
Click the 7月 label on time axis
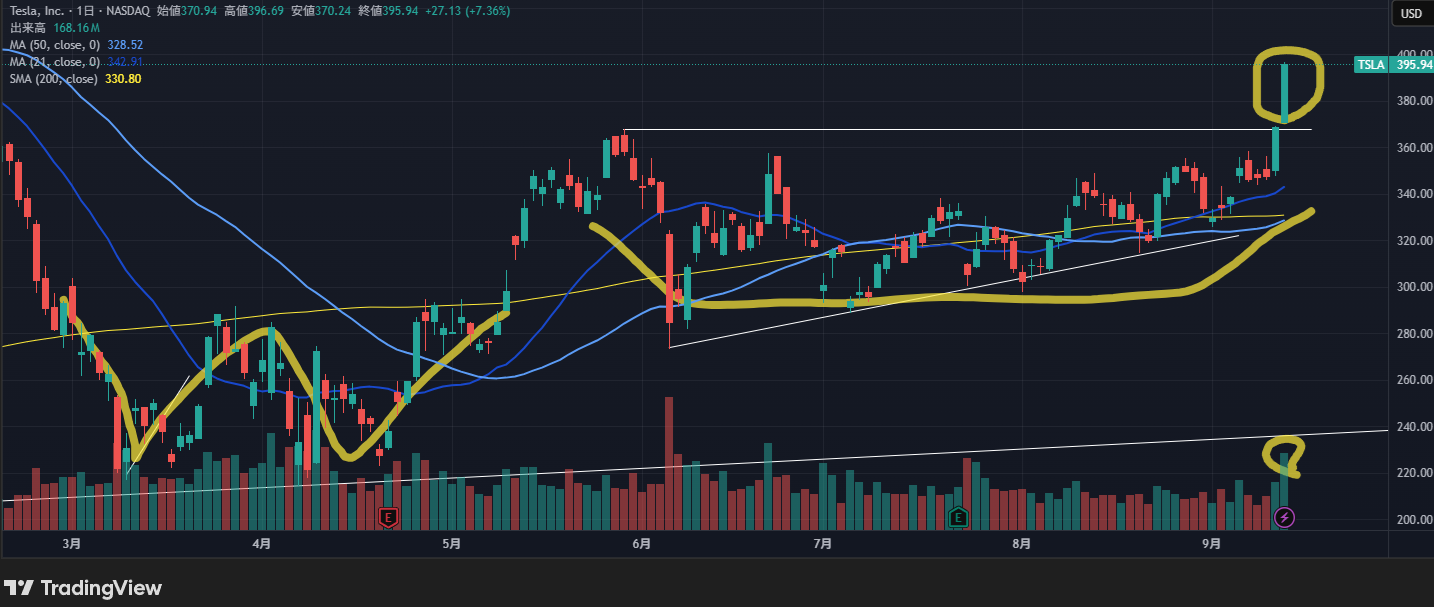[x=823, y=544]
